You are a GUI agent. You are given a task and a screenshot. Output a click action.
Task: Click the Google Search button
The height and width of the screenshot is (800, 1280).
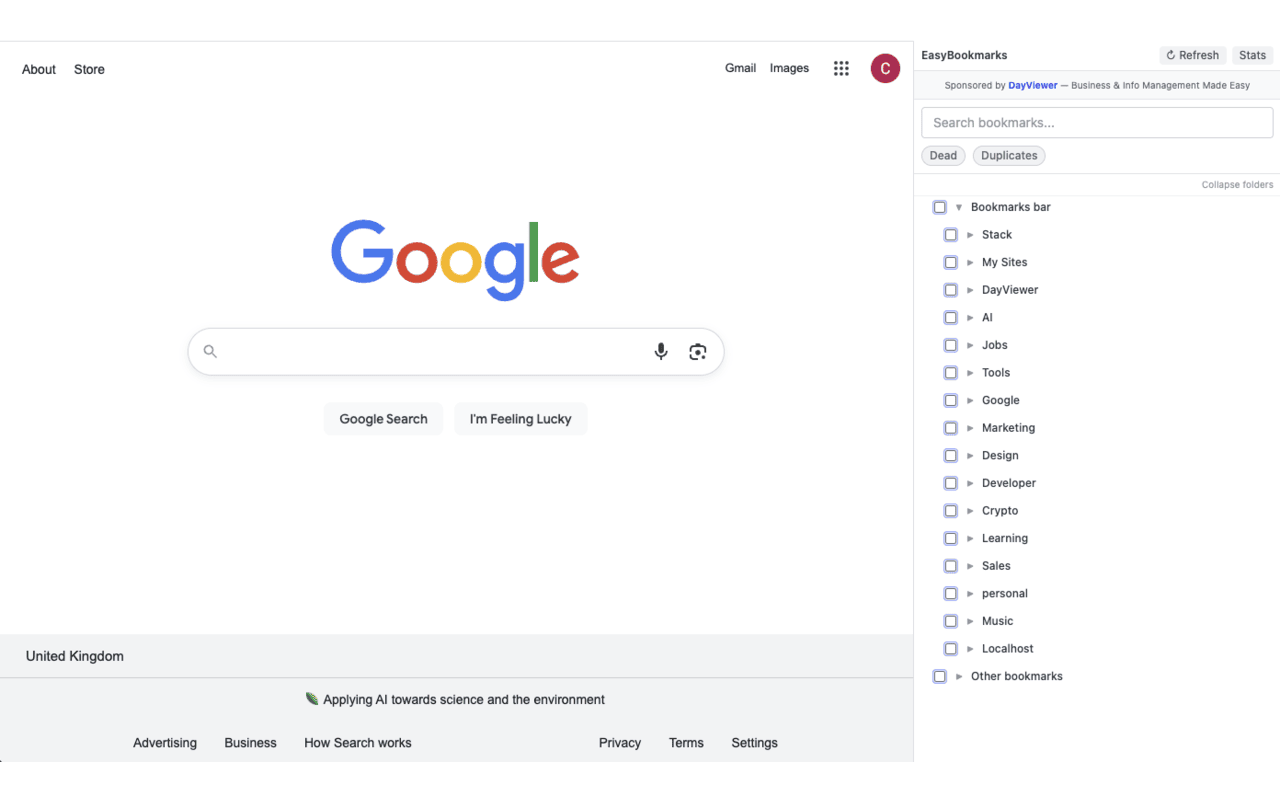coord(383,419)
